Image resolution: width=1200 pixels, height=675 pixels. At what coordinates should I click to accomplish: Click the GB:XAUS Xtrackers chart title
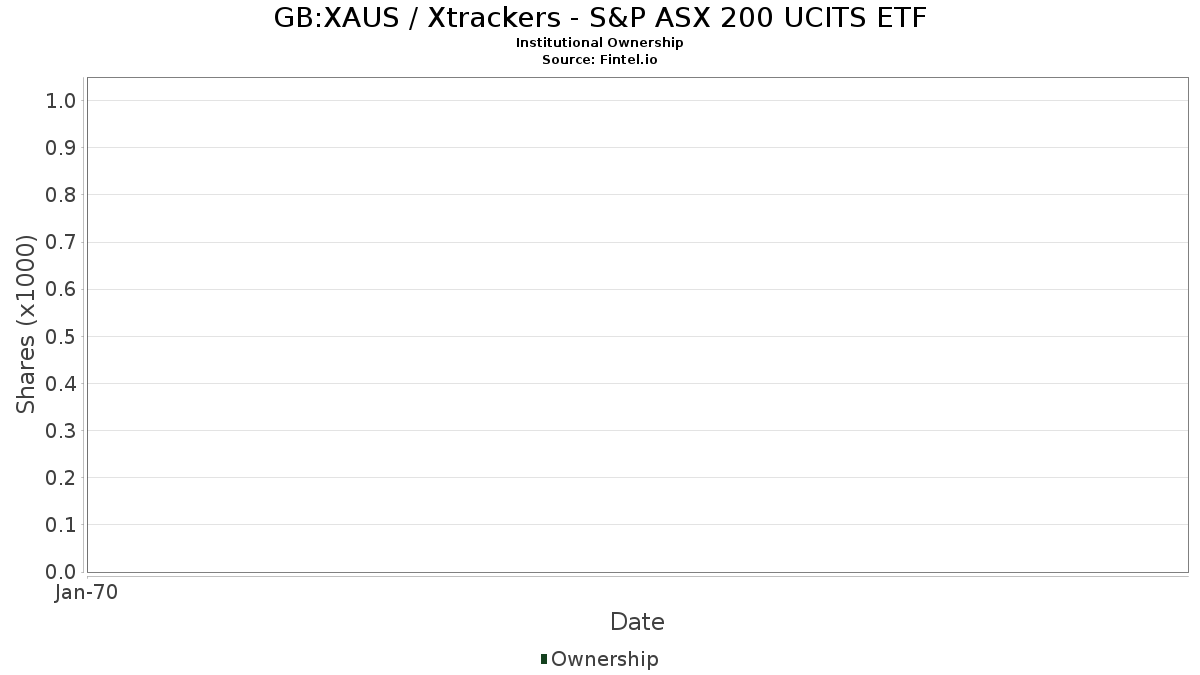[600, 18]
